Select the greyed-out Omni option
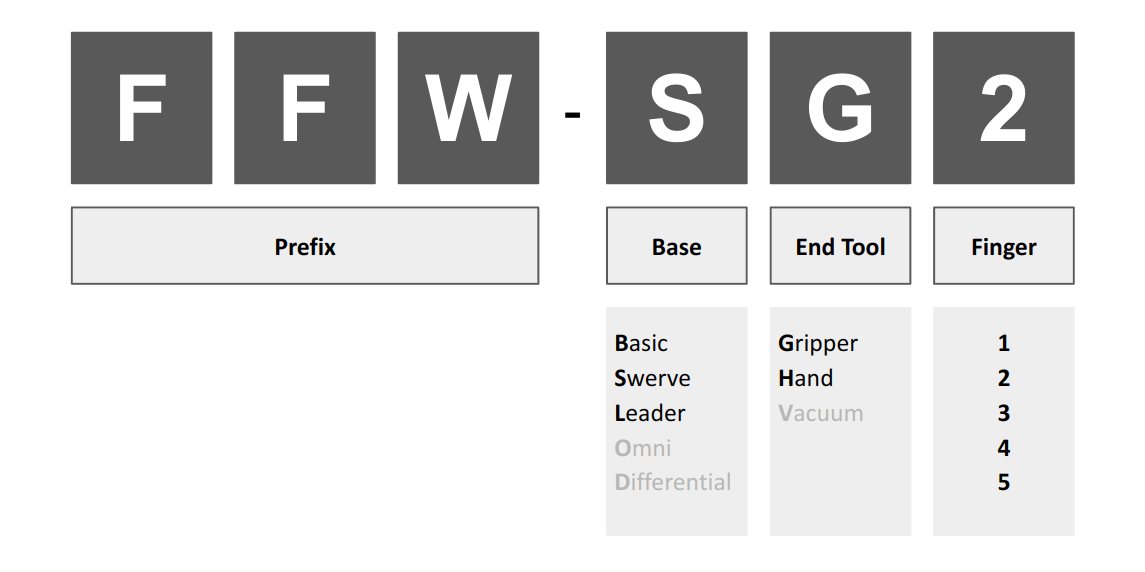 click(643, 448)
